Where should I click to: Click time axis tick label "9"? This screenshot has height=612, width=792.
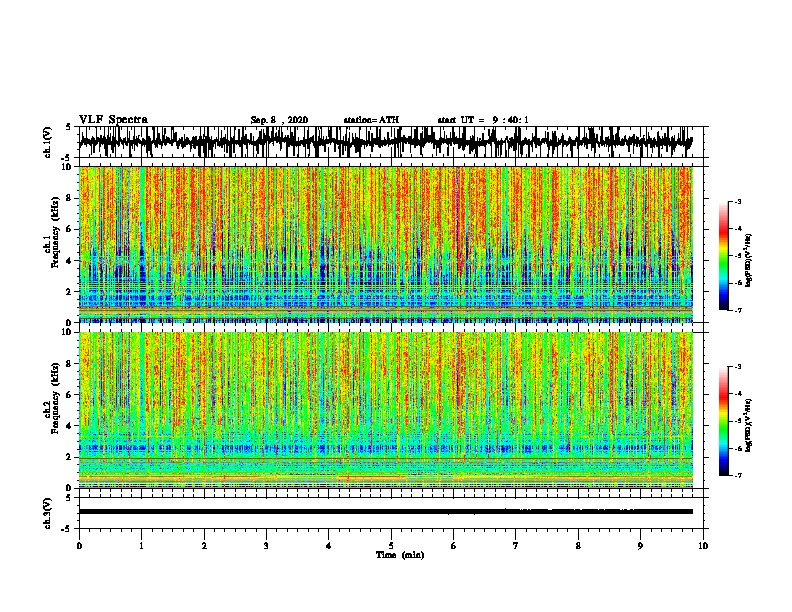pos(640,546)
